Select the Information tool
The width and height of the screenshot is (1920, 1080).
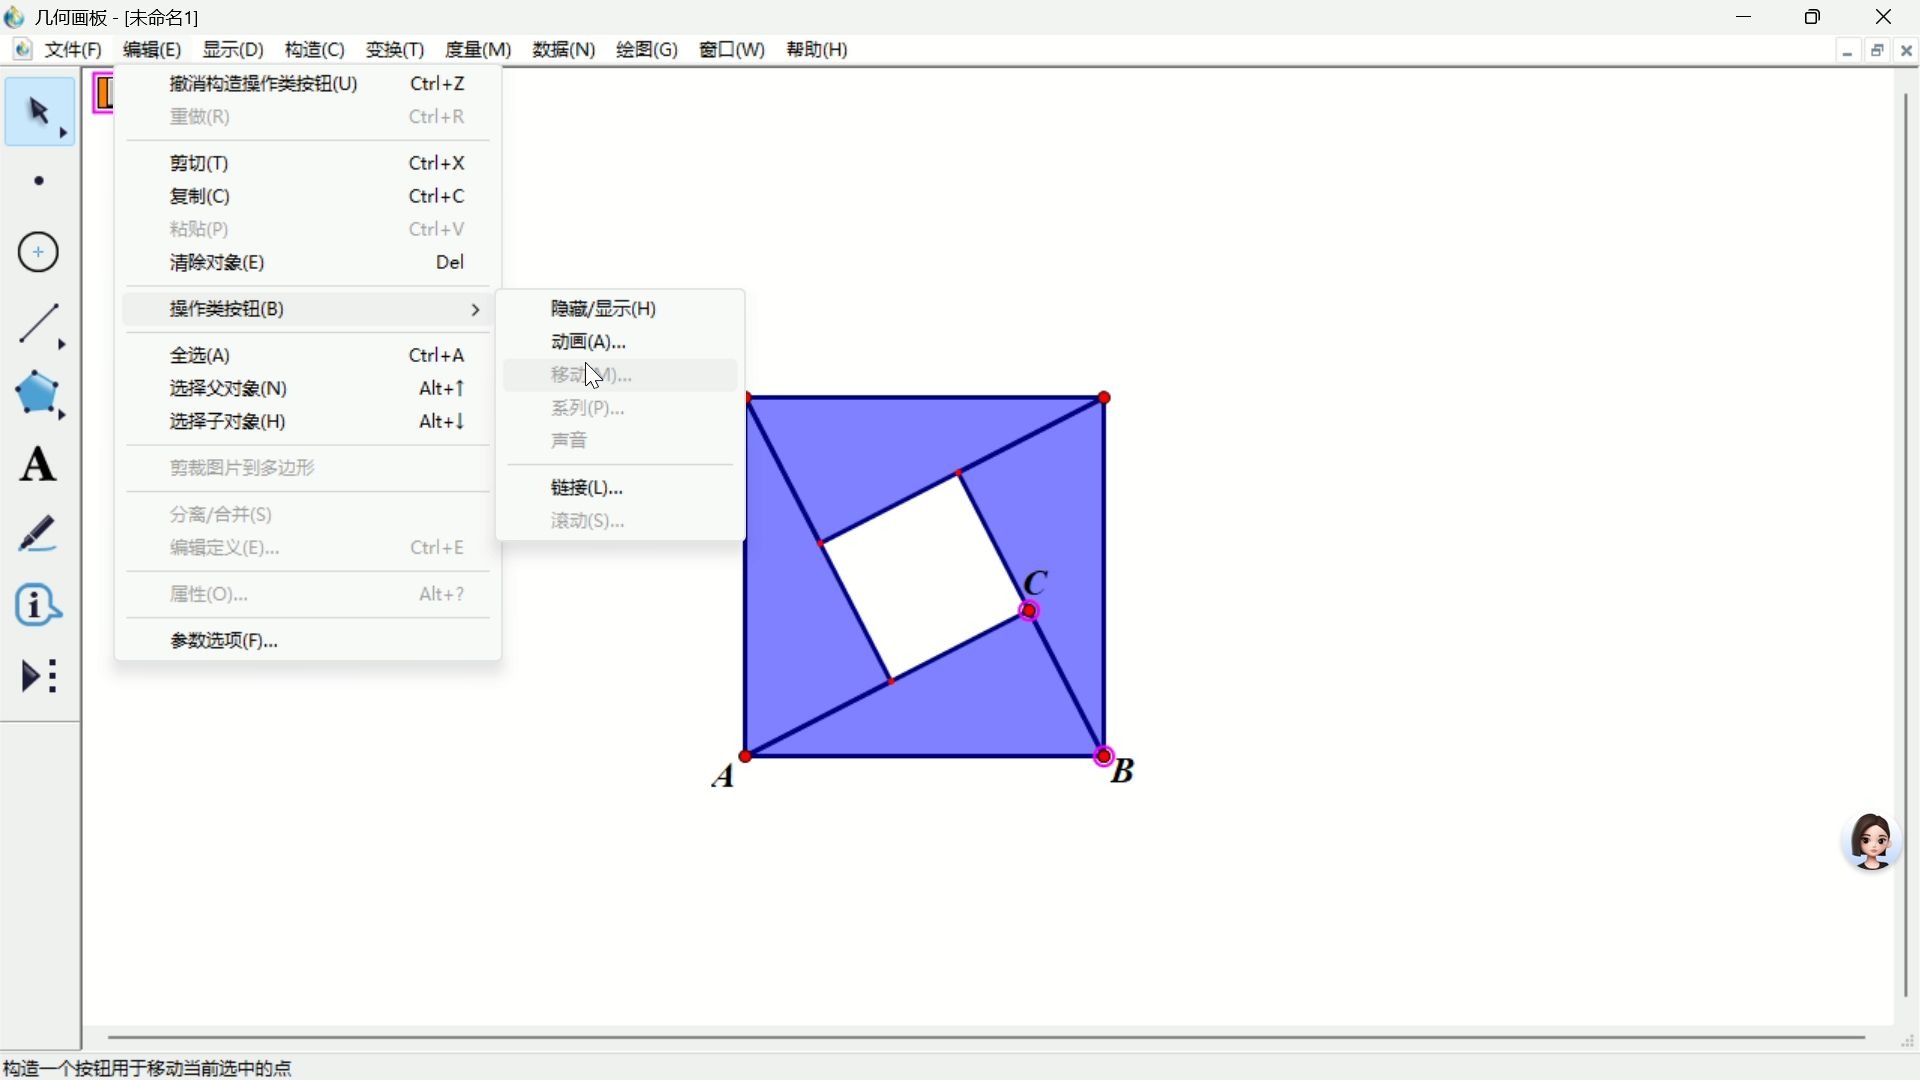pyautogui.click(x=39, y=605)
